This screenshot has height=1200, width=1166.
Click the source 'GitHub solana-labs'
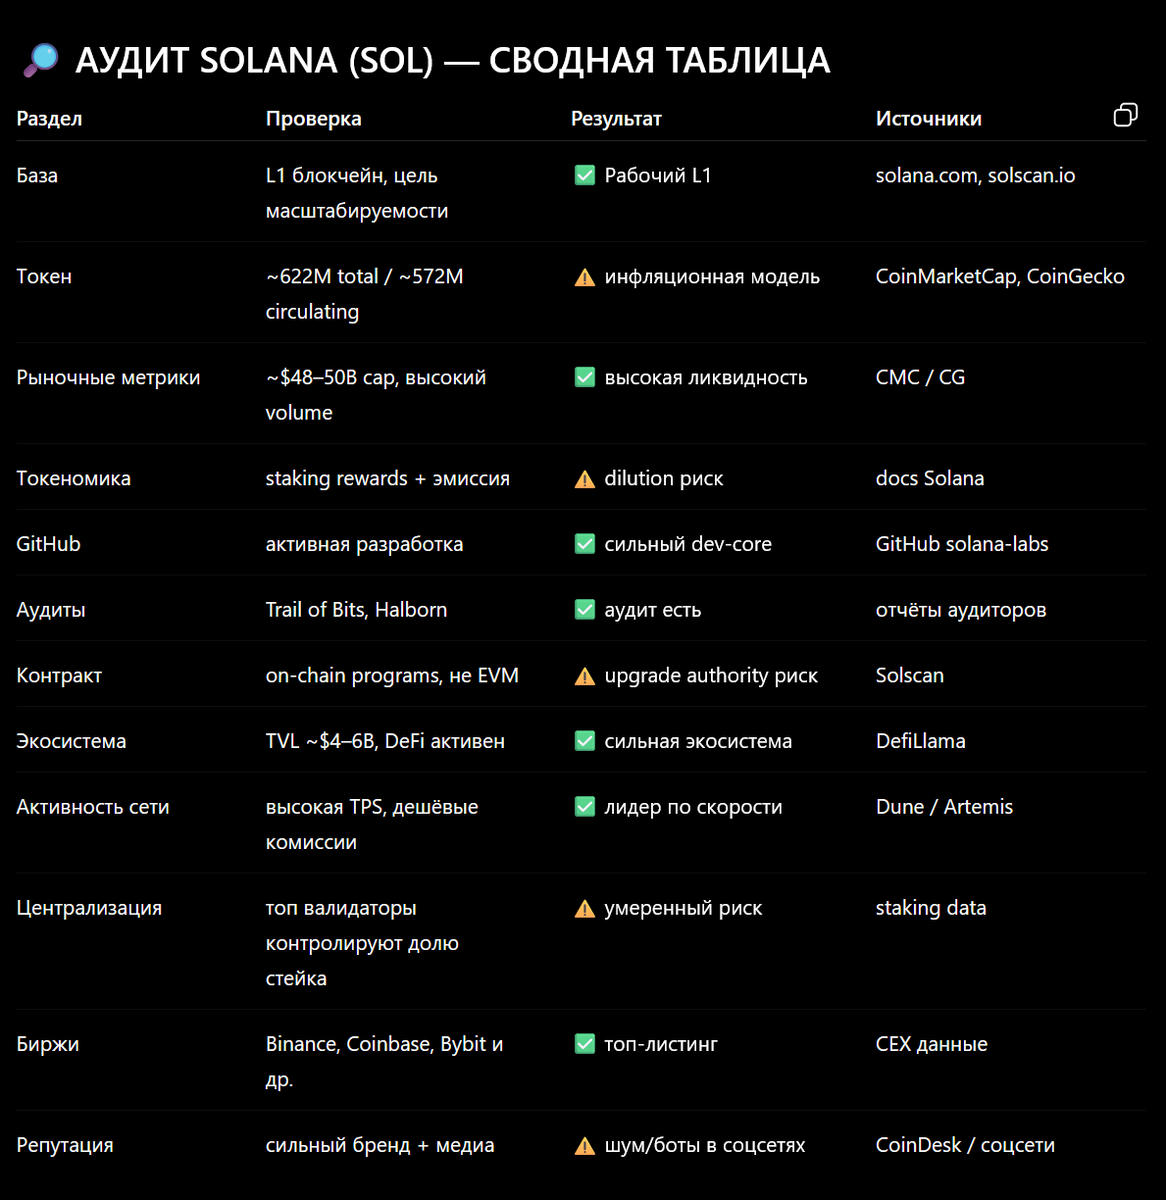[962, 544]
